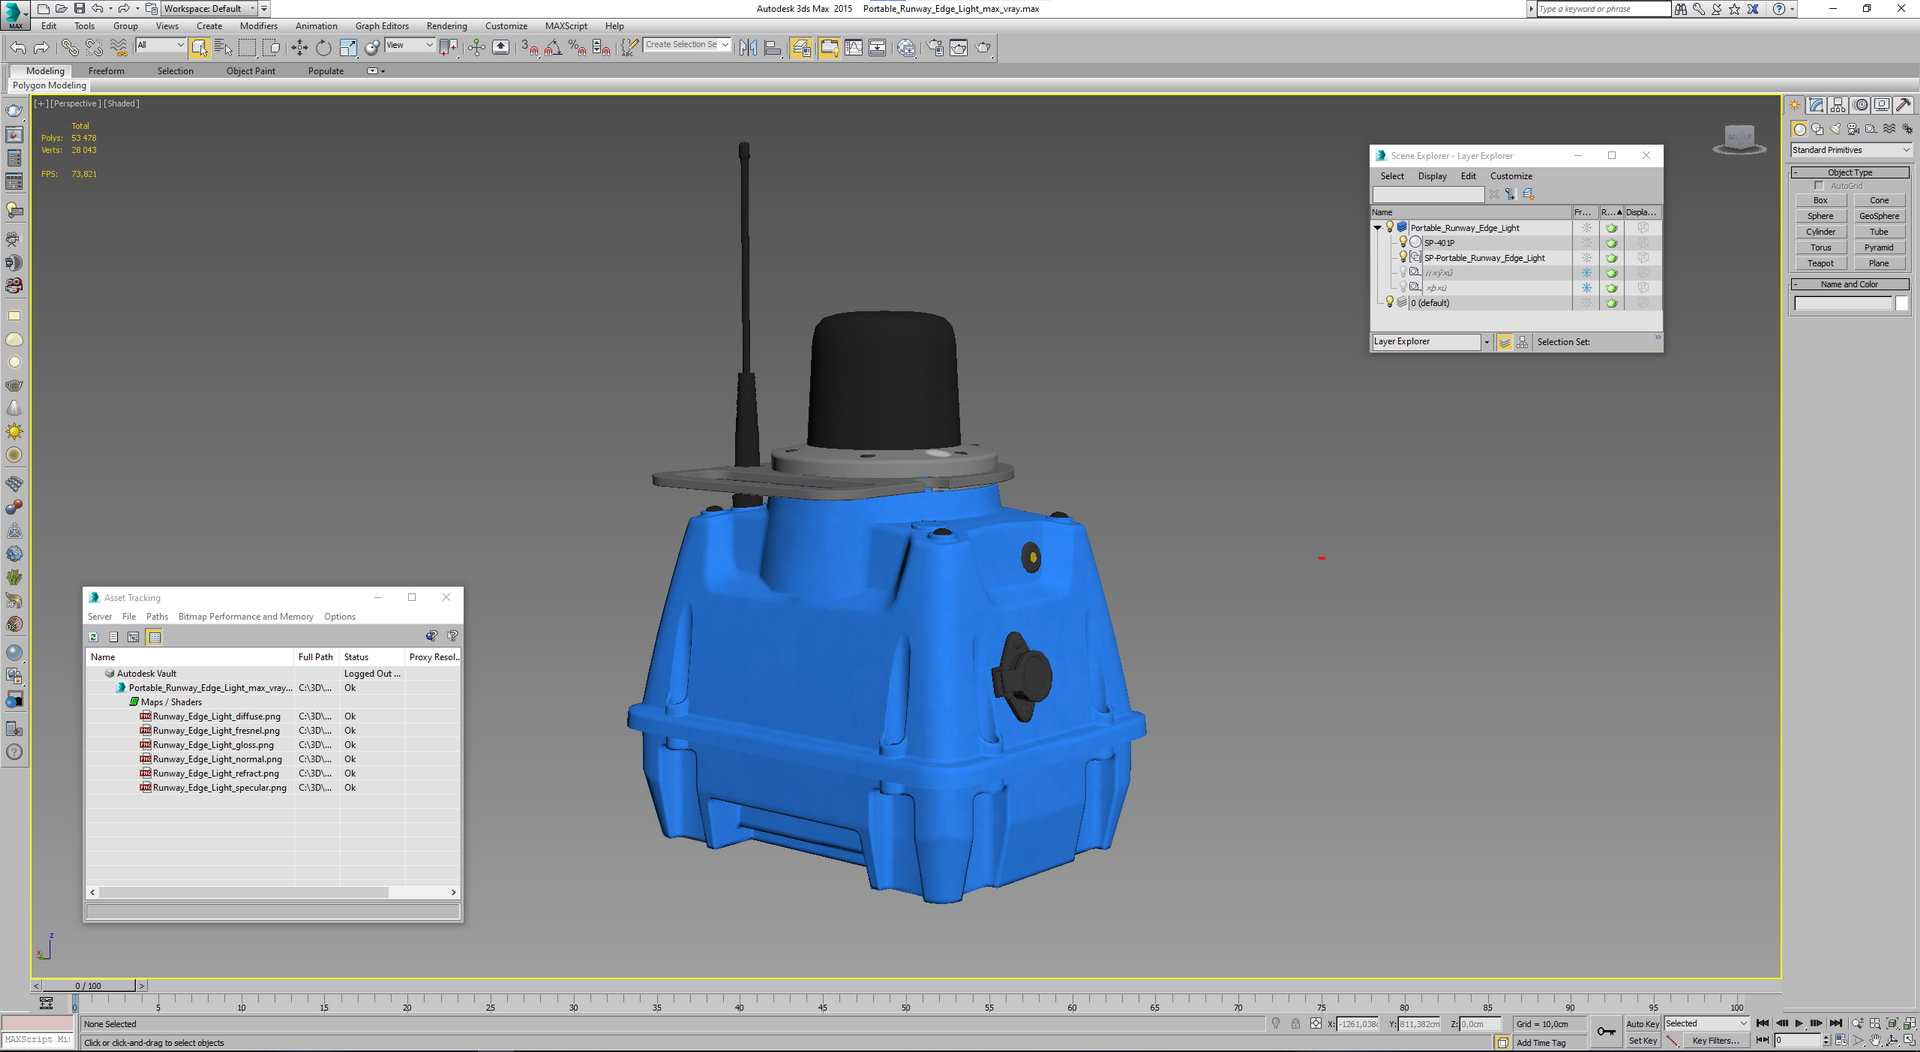Click the Refresh icon in Asset Tracking
Screen dimensions: 1920x1052
93,637
